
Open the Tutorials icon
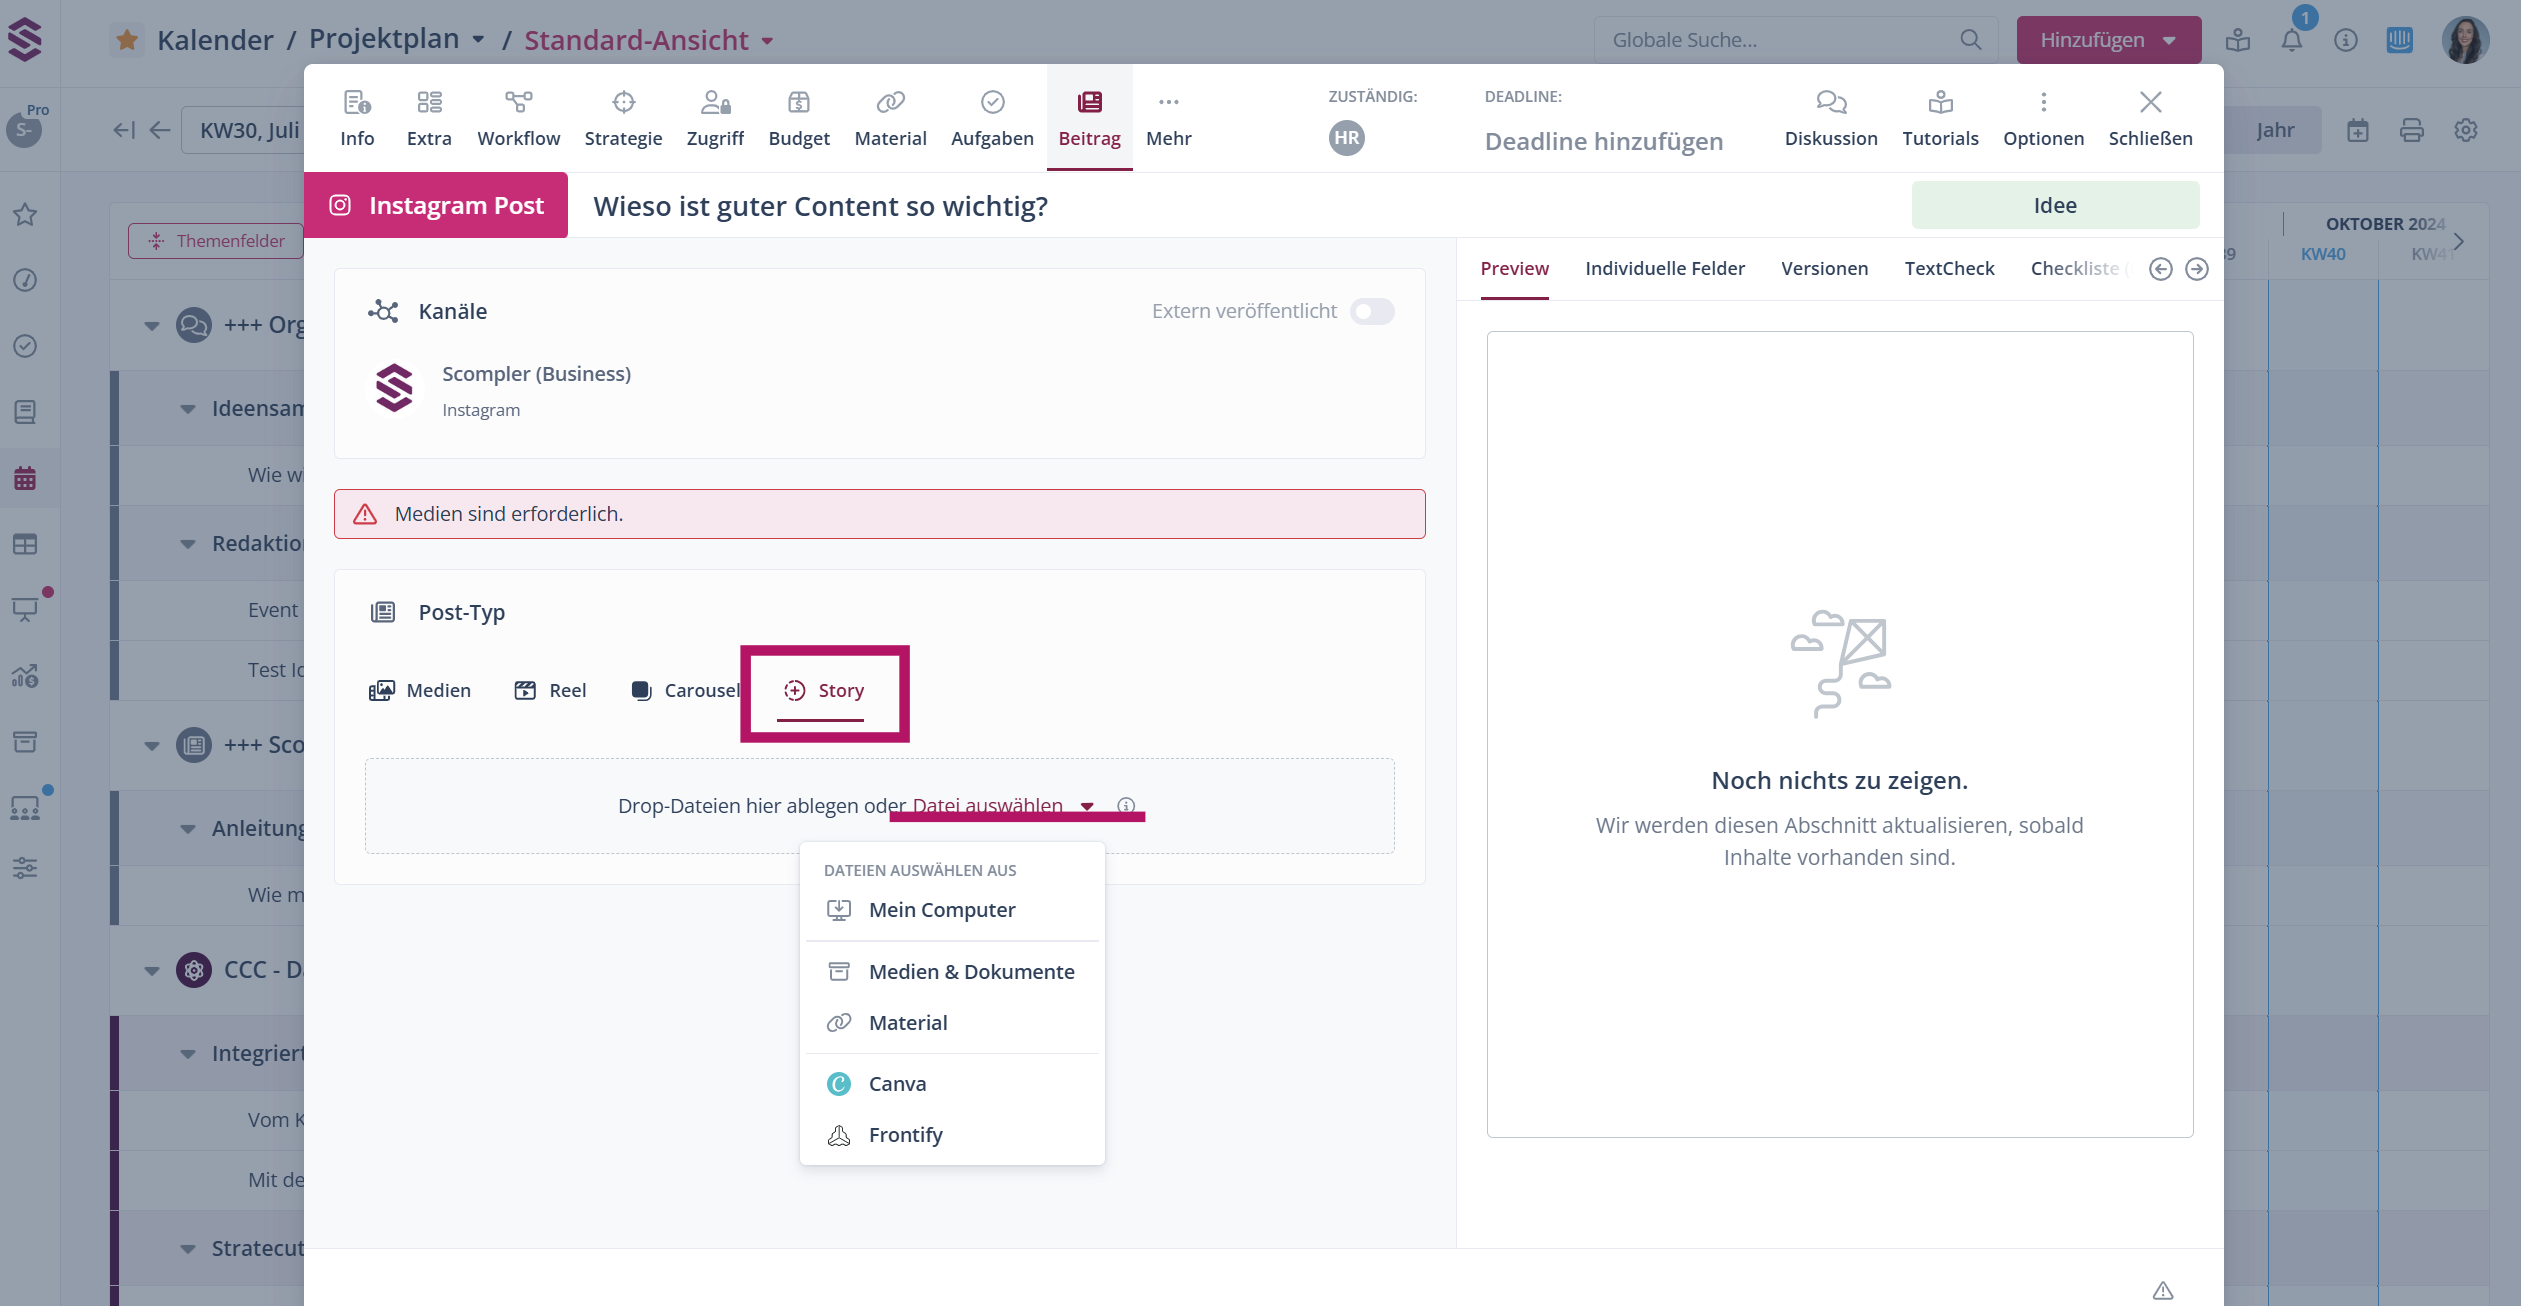point(1940,102)
